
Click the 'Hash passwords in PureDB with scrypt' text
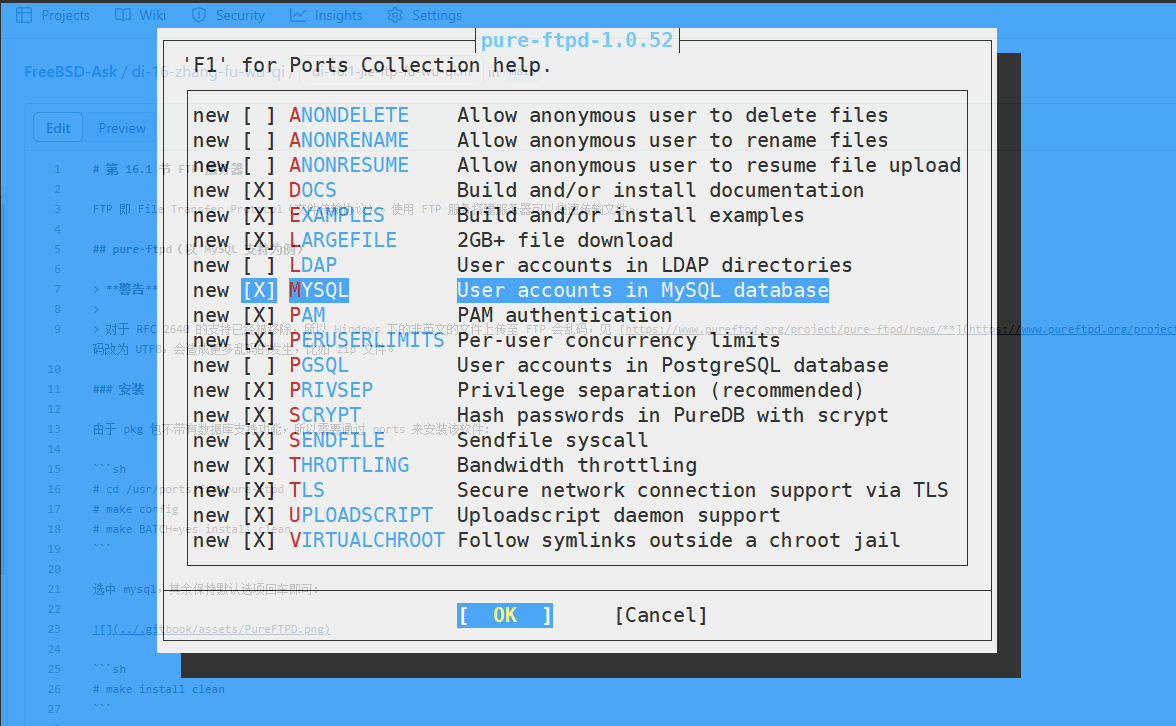673,416
